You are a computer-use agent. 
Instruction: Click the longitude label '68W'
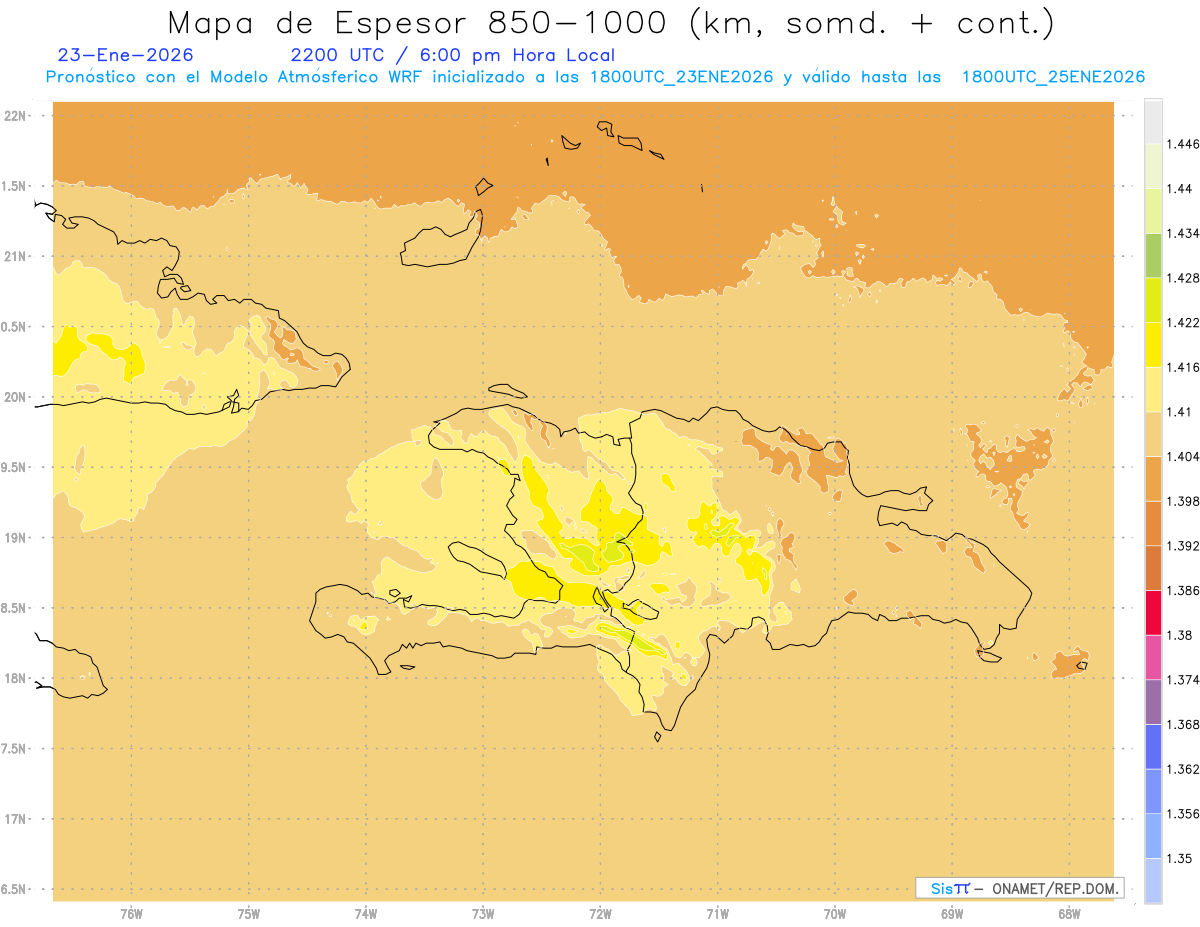1069,913
